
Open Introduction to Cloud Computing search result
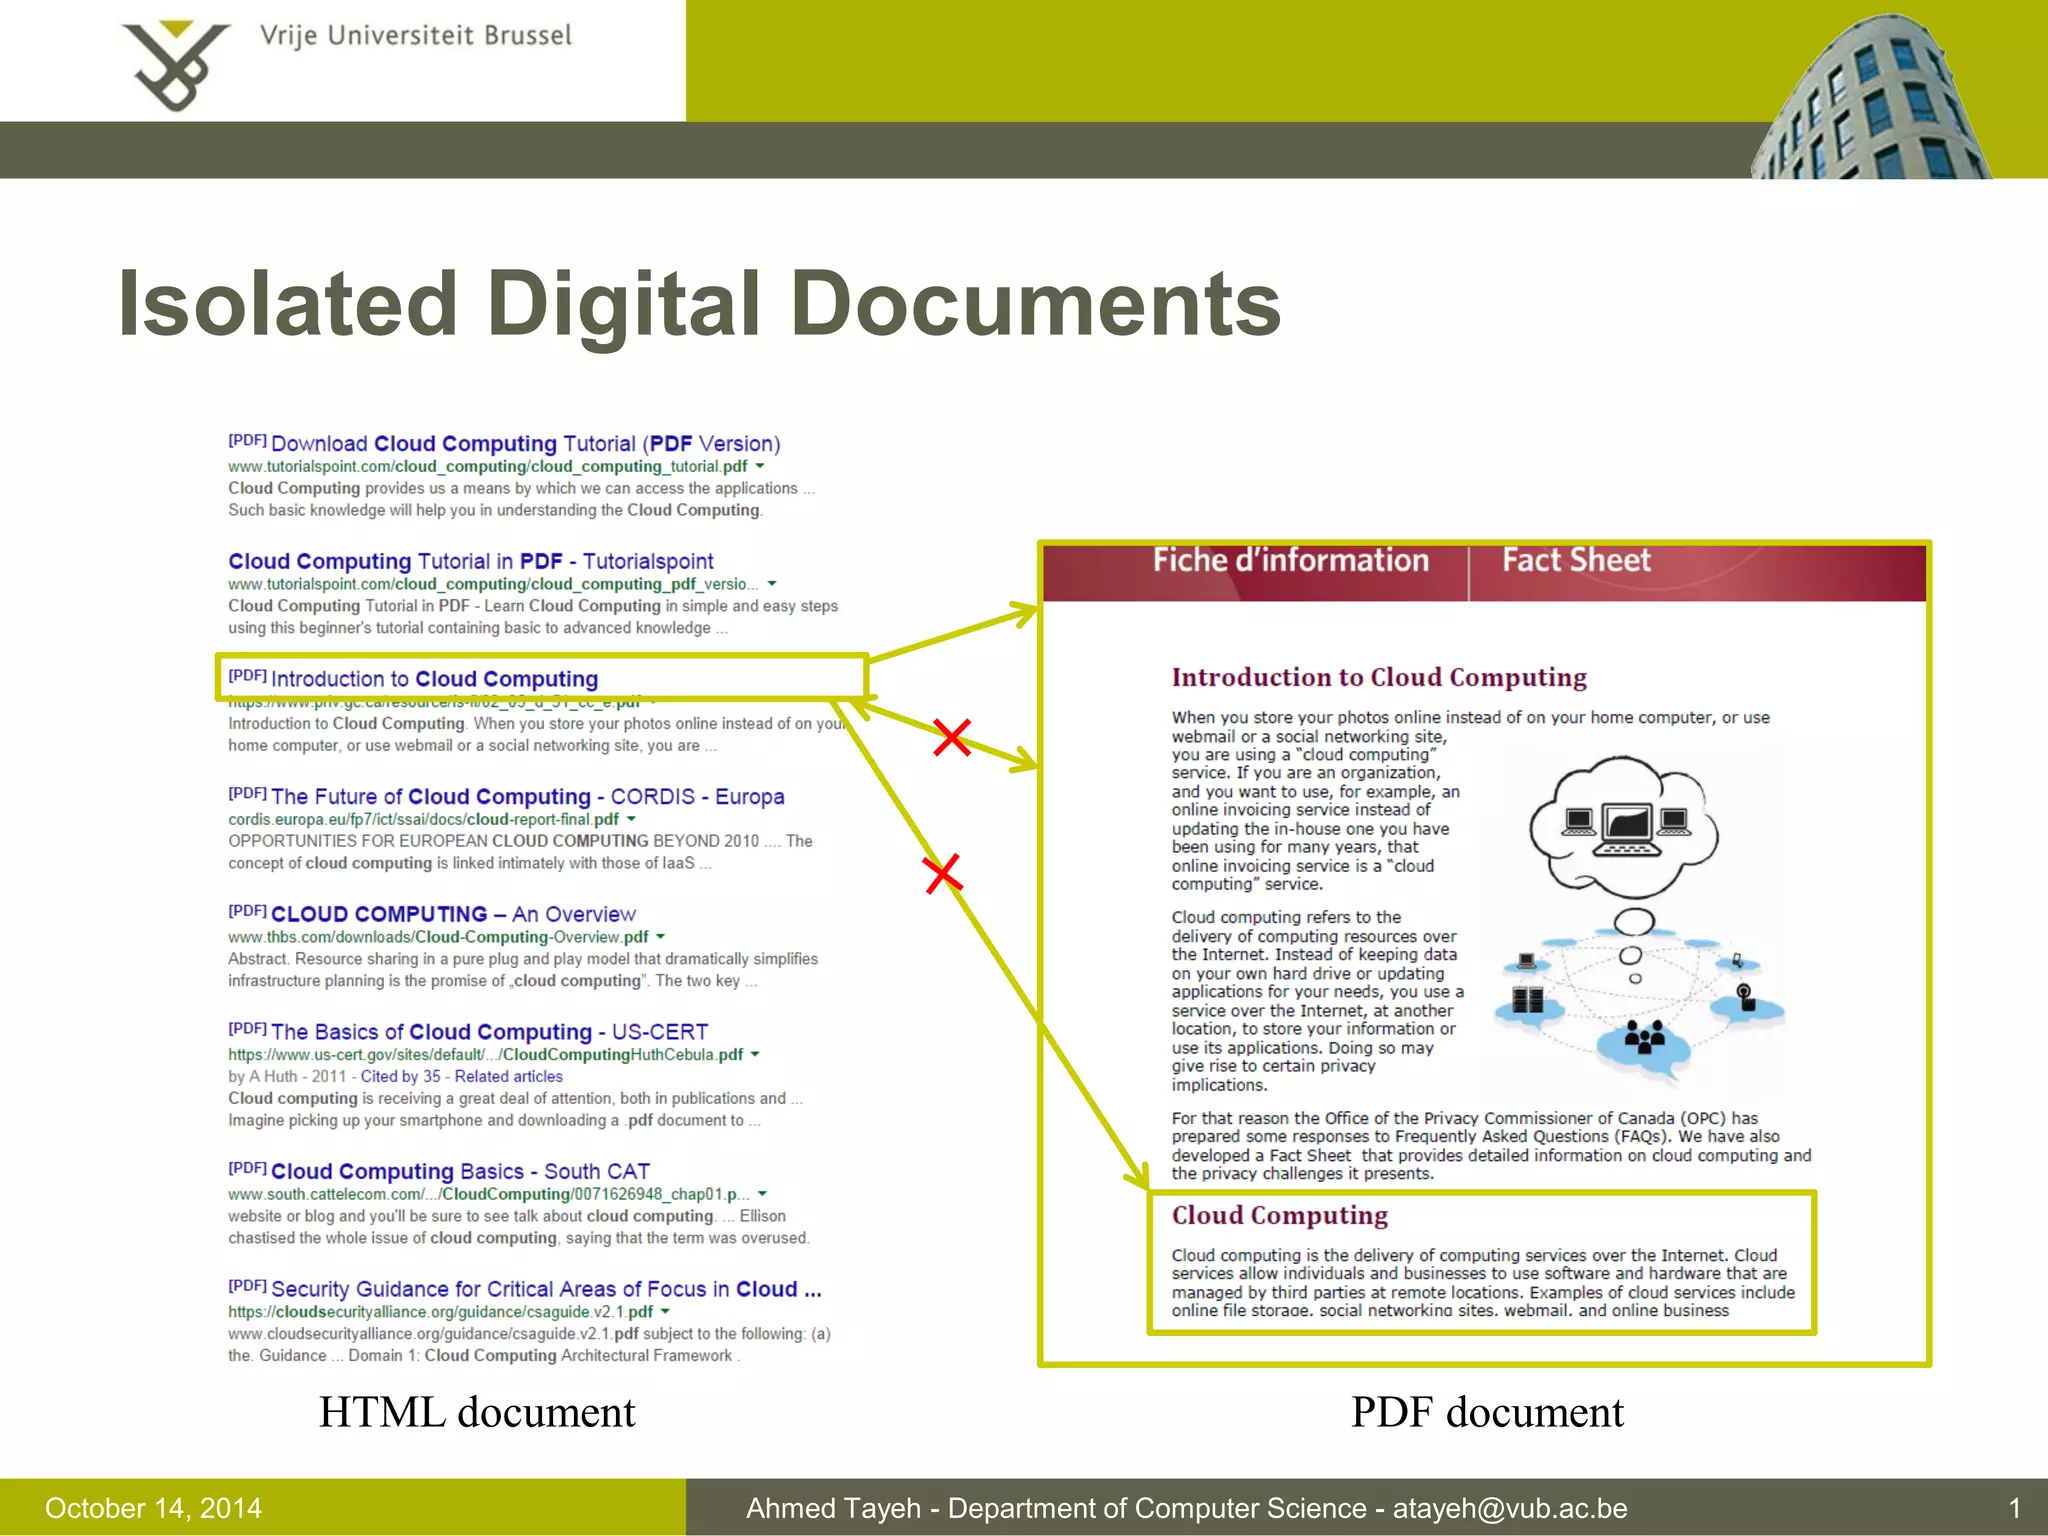point(434,679)
